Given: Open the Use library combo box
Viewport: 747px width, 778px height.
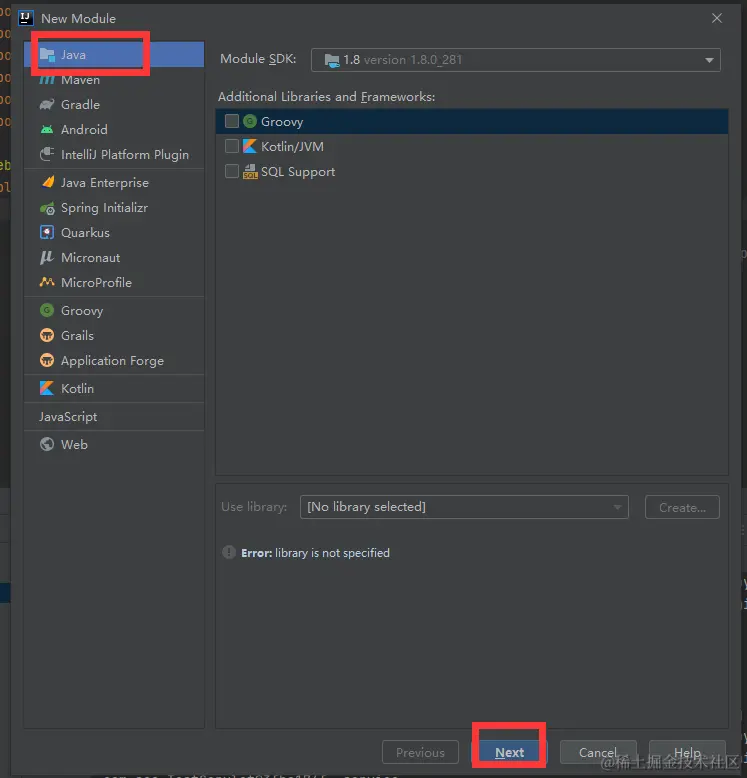Looking at the screenshot, I should pyautogui.click(x=464, y=507).
